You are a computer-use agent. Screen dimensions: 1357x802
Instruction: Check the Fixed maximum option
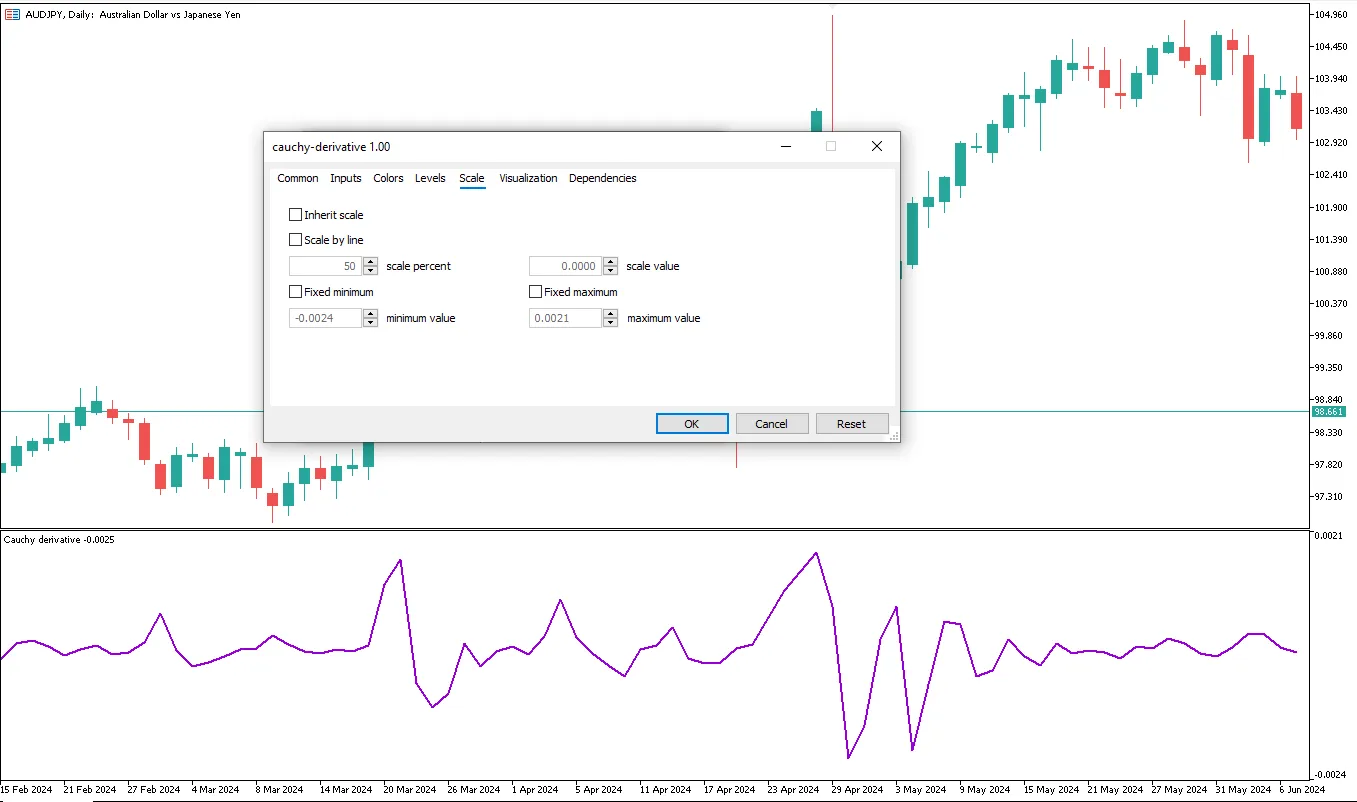(535, 292)
